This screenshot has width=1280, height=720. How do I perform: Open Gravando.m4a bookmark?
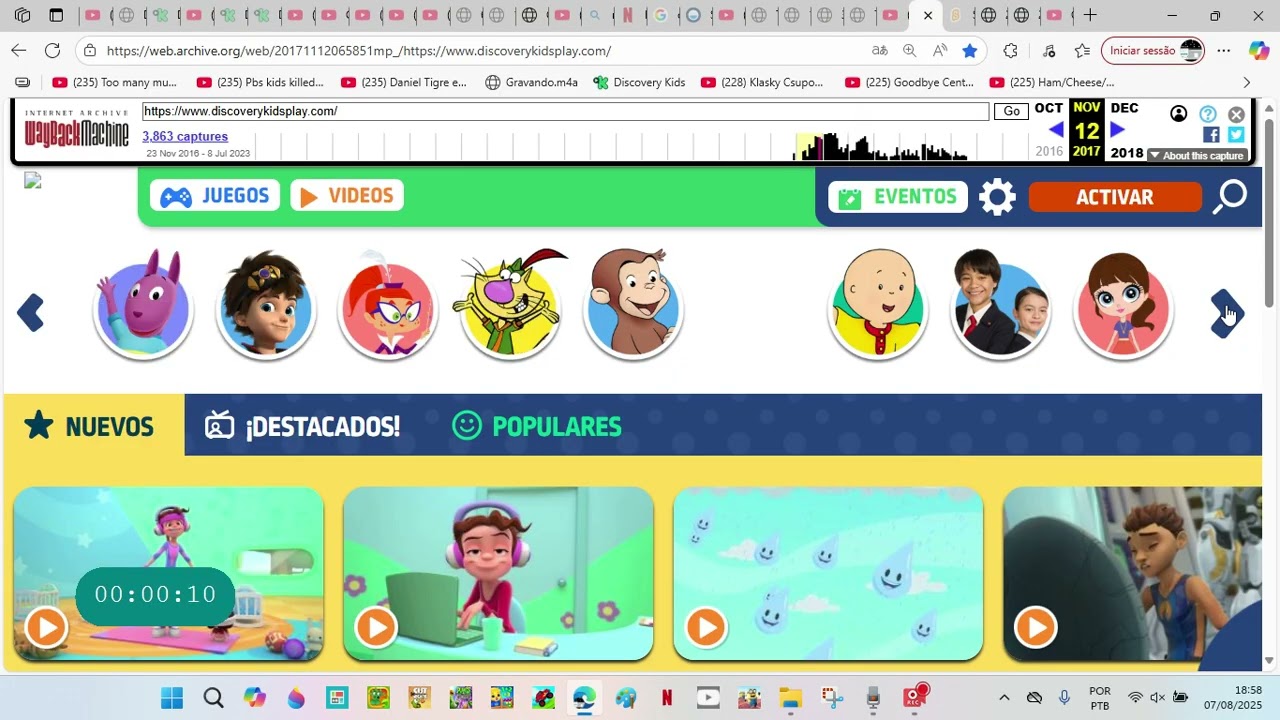pyautogui.click(x=531, y=82)
